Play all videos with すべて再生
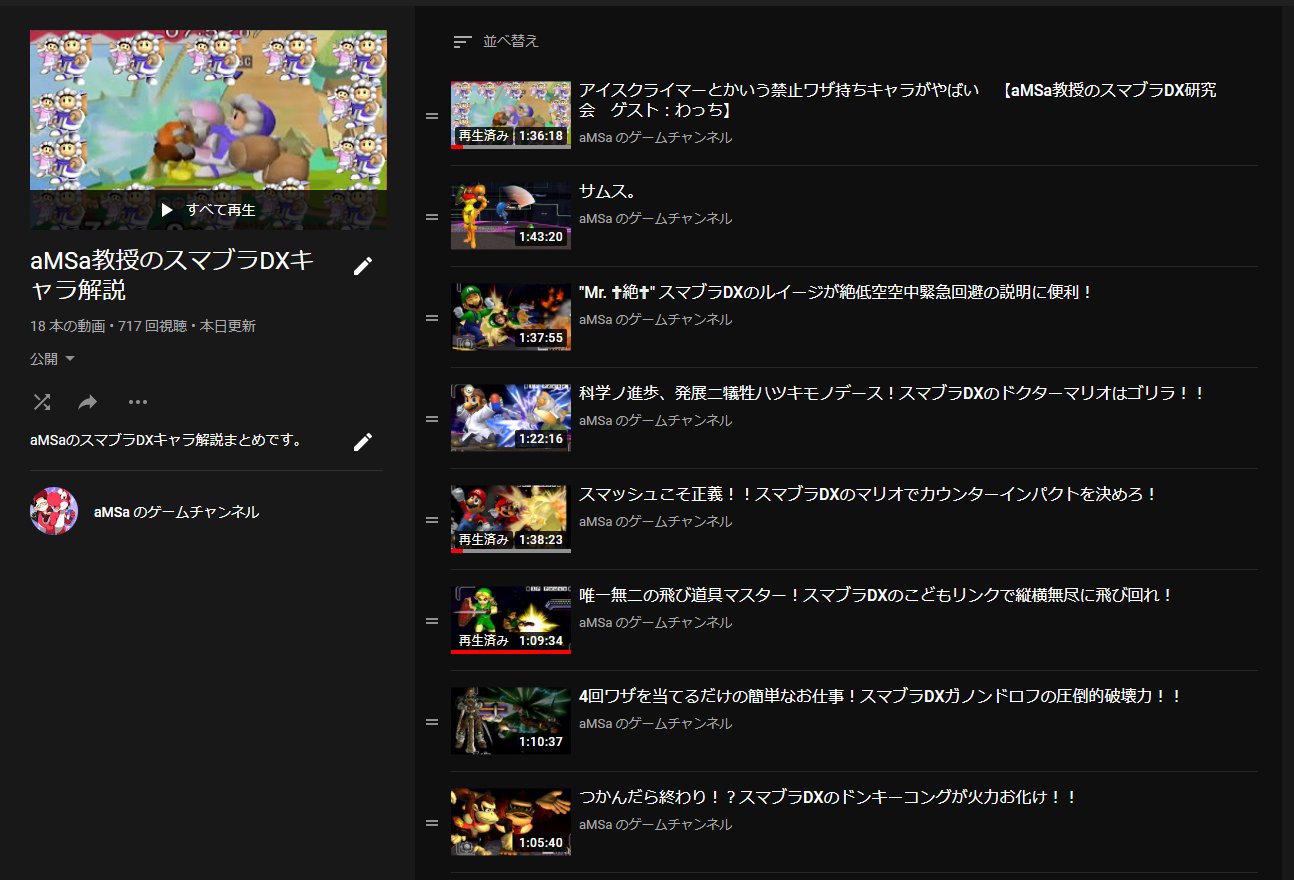Screen dimensions: 1294x880 click(208, 210)
